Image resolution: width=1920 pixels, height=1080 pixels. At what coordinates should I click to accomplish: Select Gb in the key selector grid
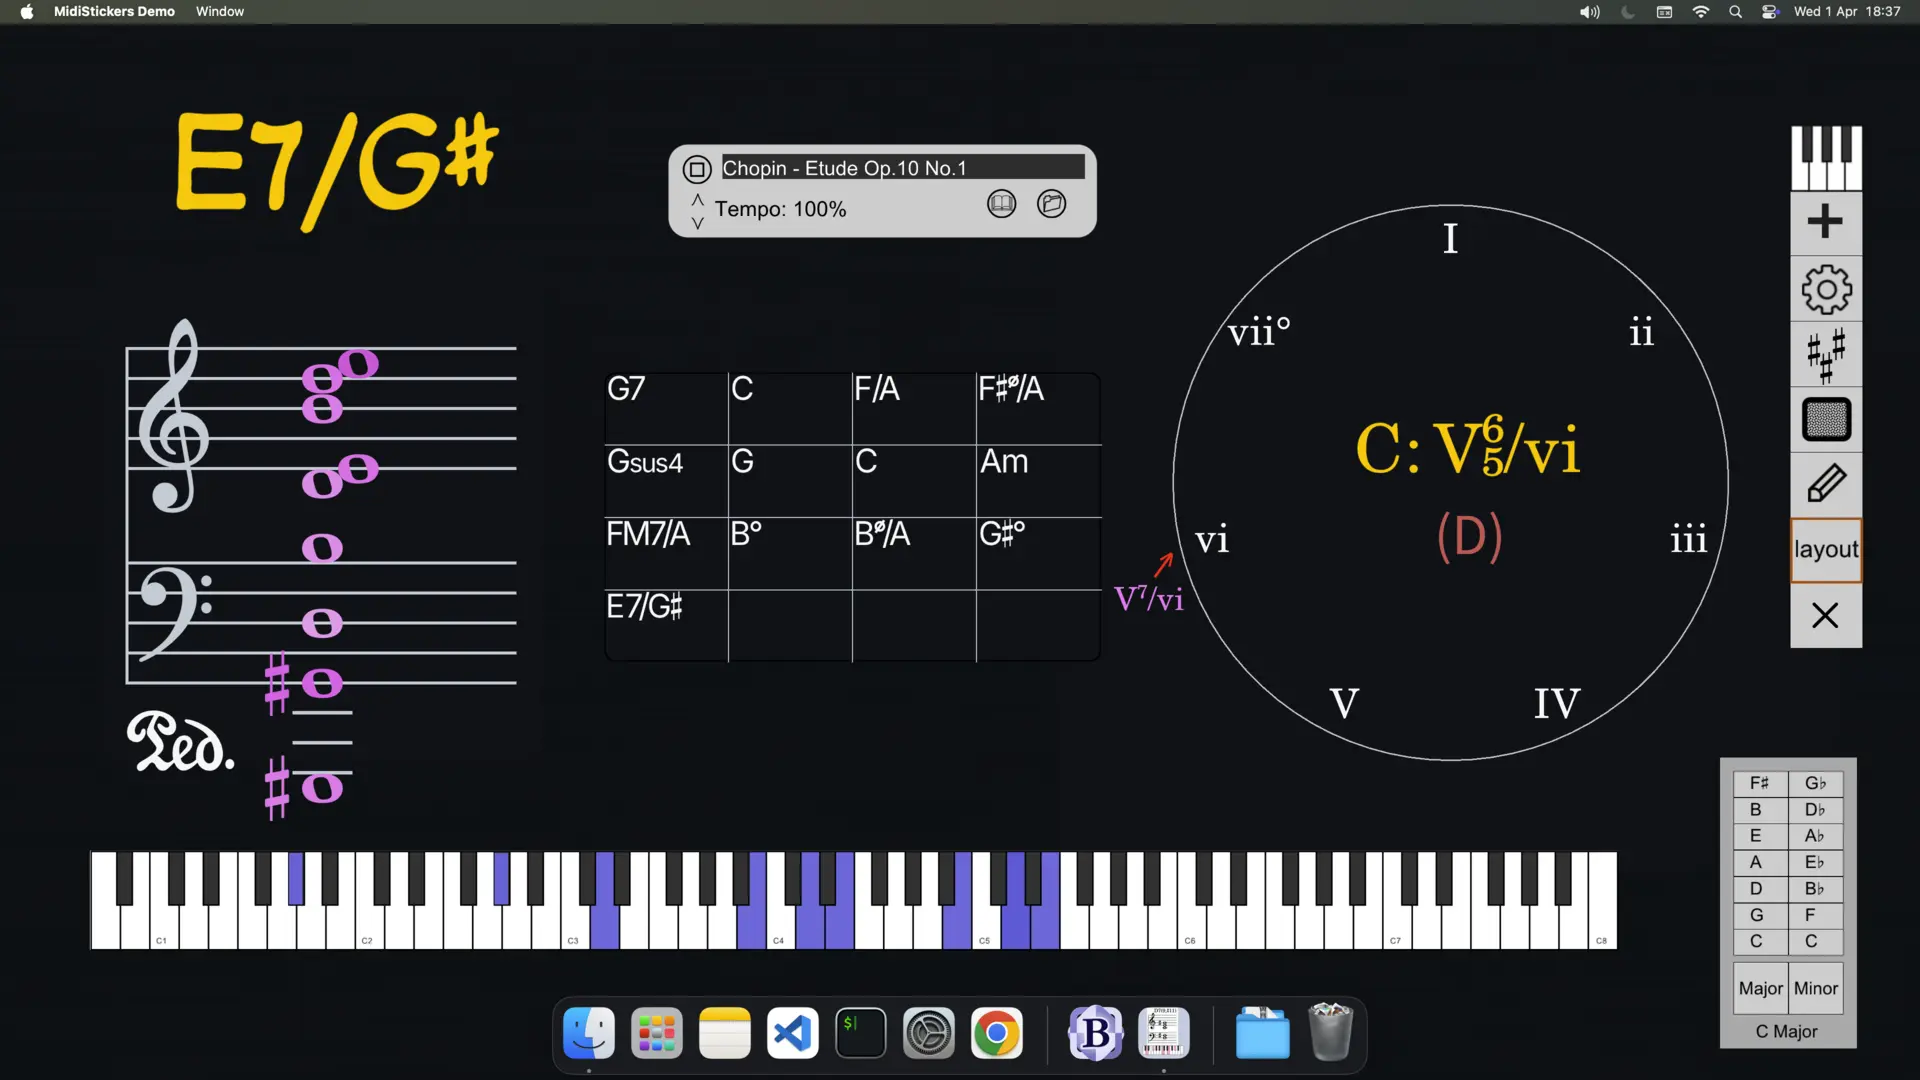(x=1815, y=783)
